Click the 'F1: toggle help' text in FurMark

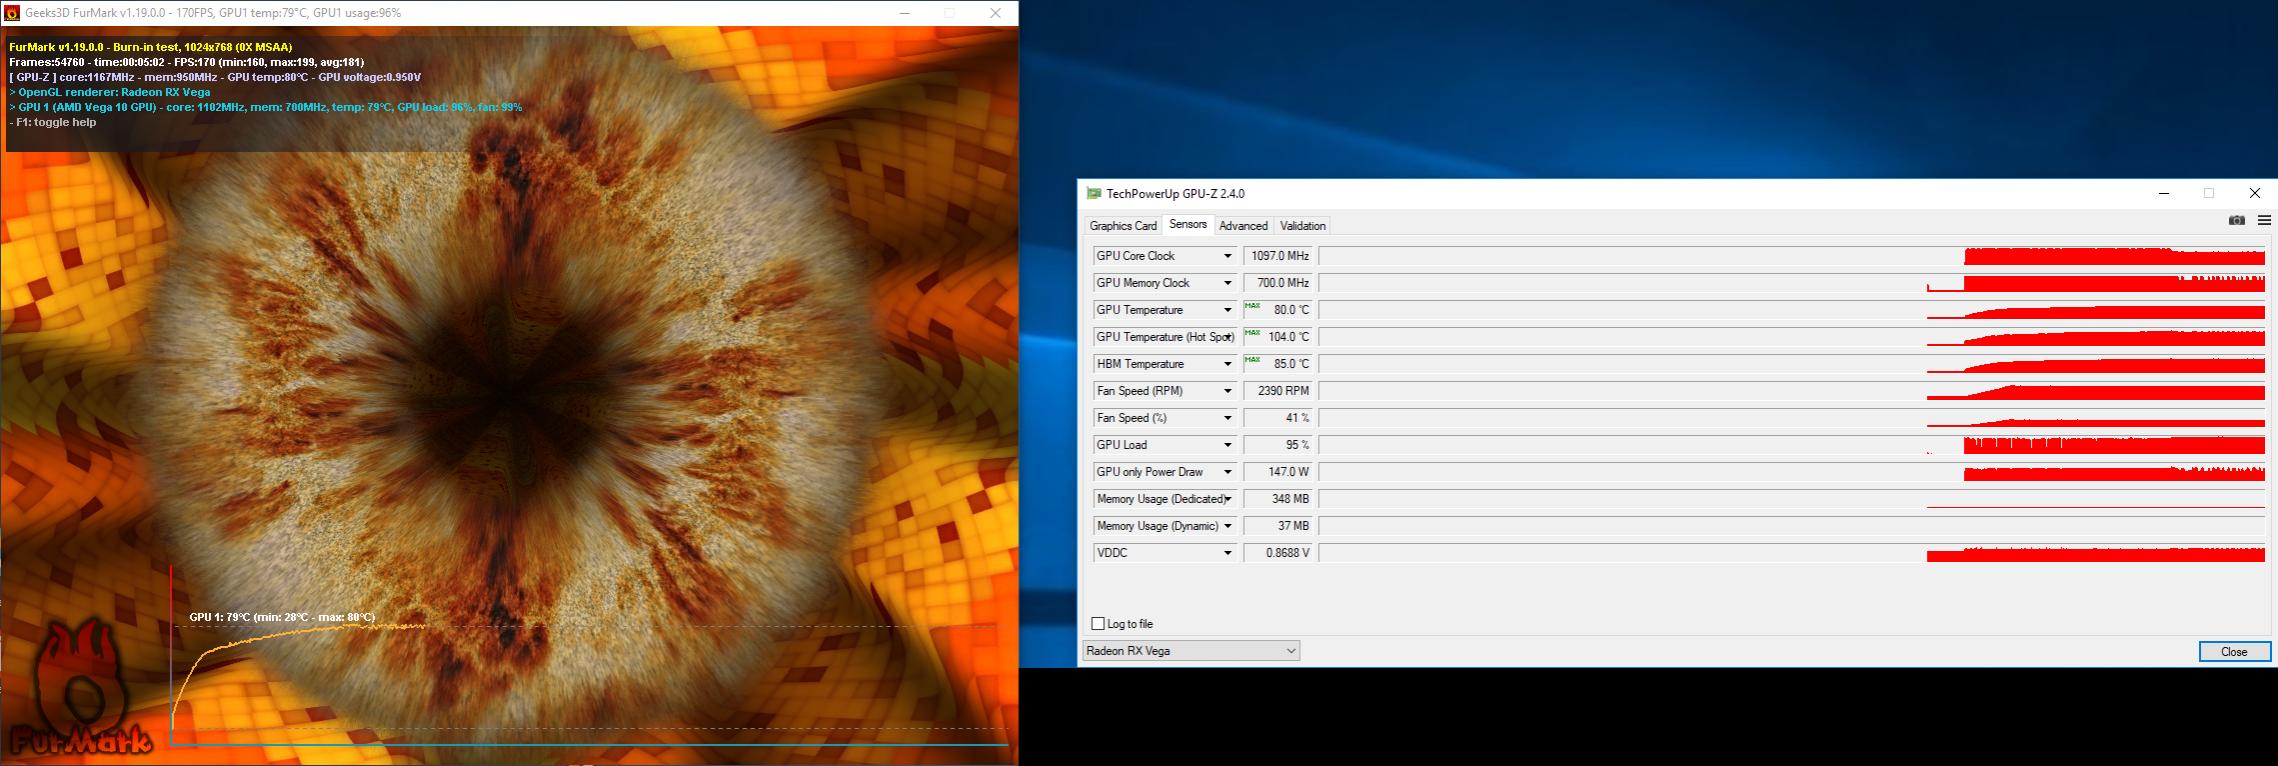click(x=53, y=122)
